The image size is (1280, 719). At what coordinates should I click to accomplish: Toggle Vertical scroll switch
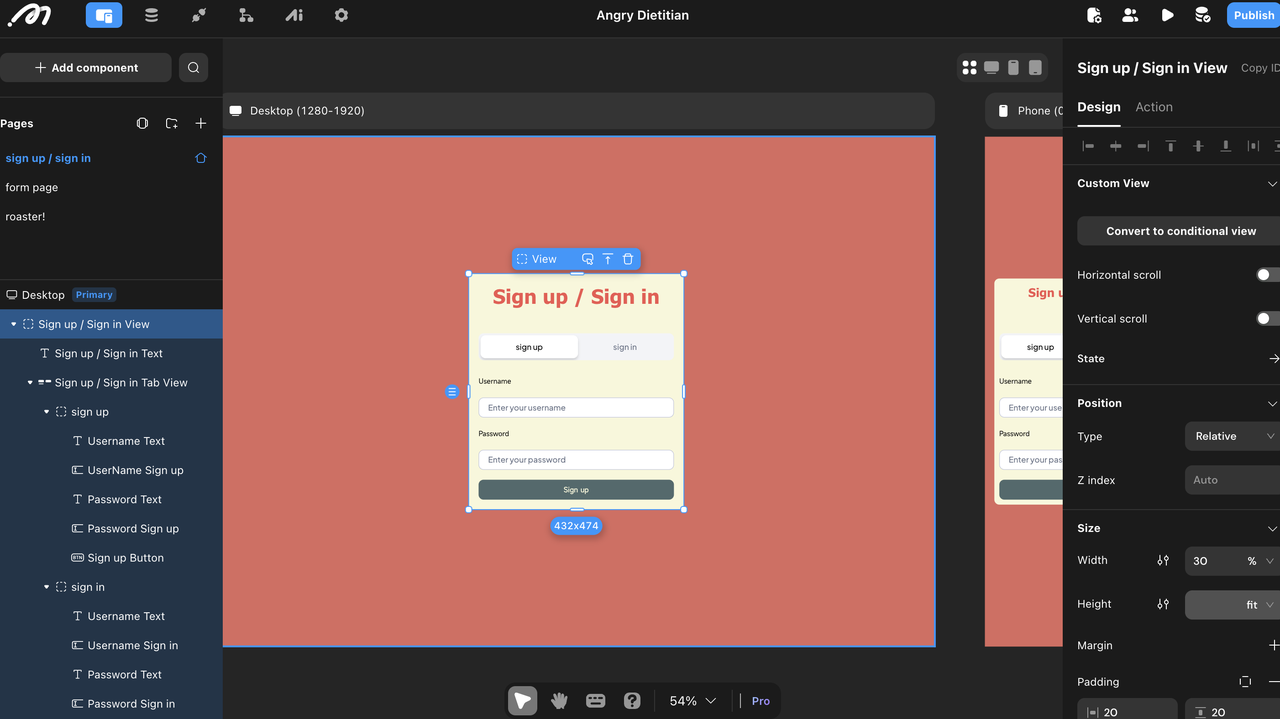click(1268, 319)
